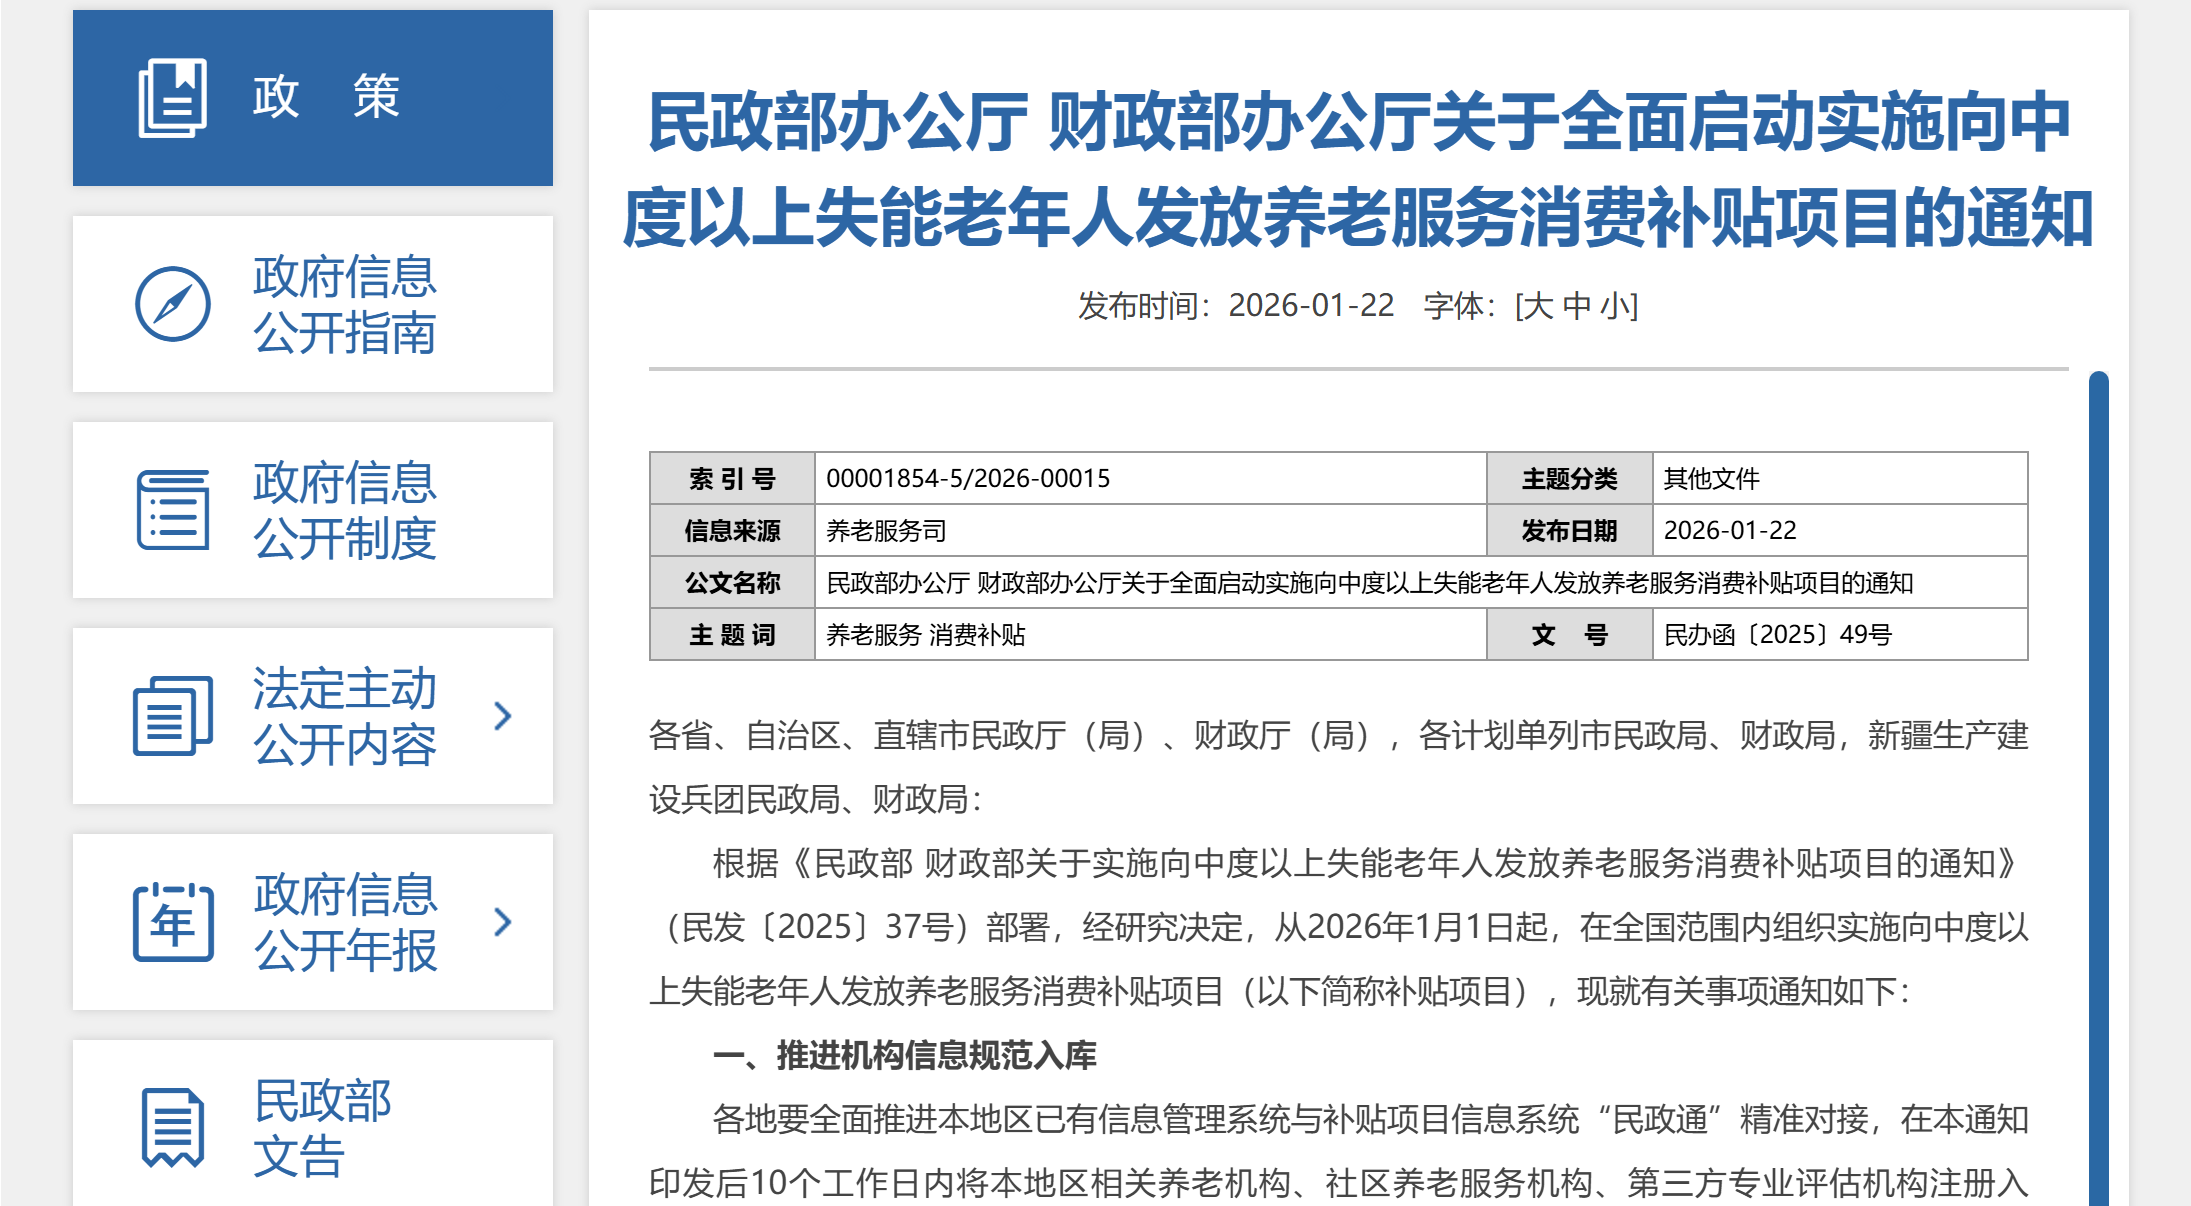This screenshot has height=1206, width=2191.
Task: Click the heading 一、推进机构信息规范入库
Action: [904, 1056]
